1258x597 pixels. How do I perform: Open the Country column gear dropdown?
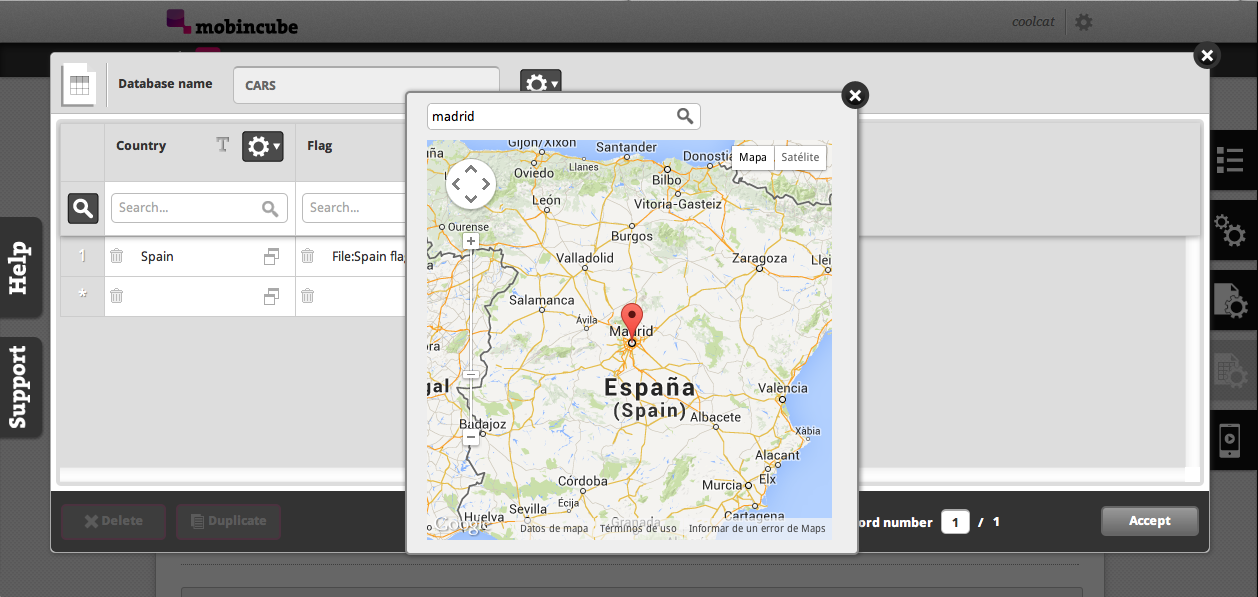pyautogui.click(x=263, y=146)
